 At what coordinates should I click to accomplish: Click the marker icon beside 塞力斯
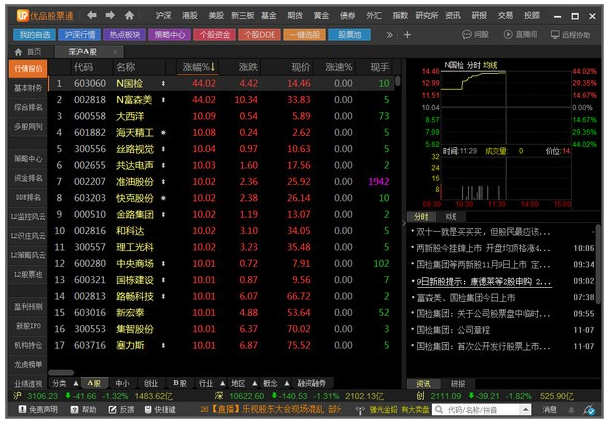(x=163, y=345)
